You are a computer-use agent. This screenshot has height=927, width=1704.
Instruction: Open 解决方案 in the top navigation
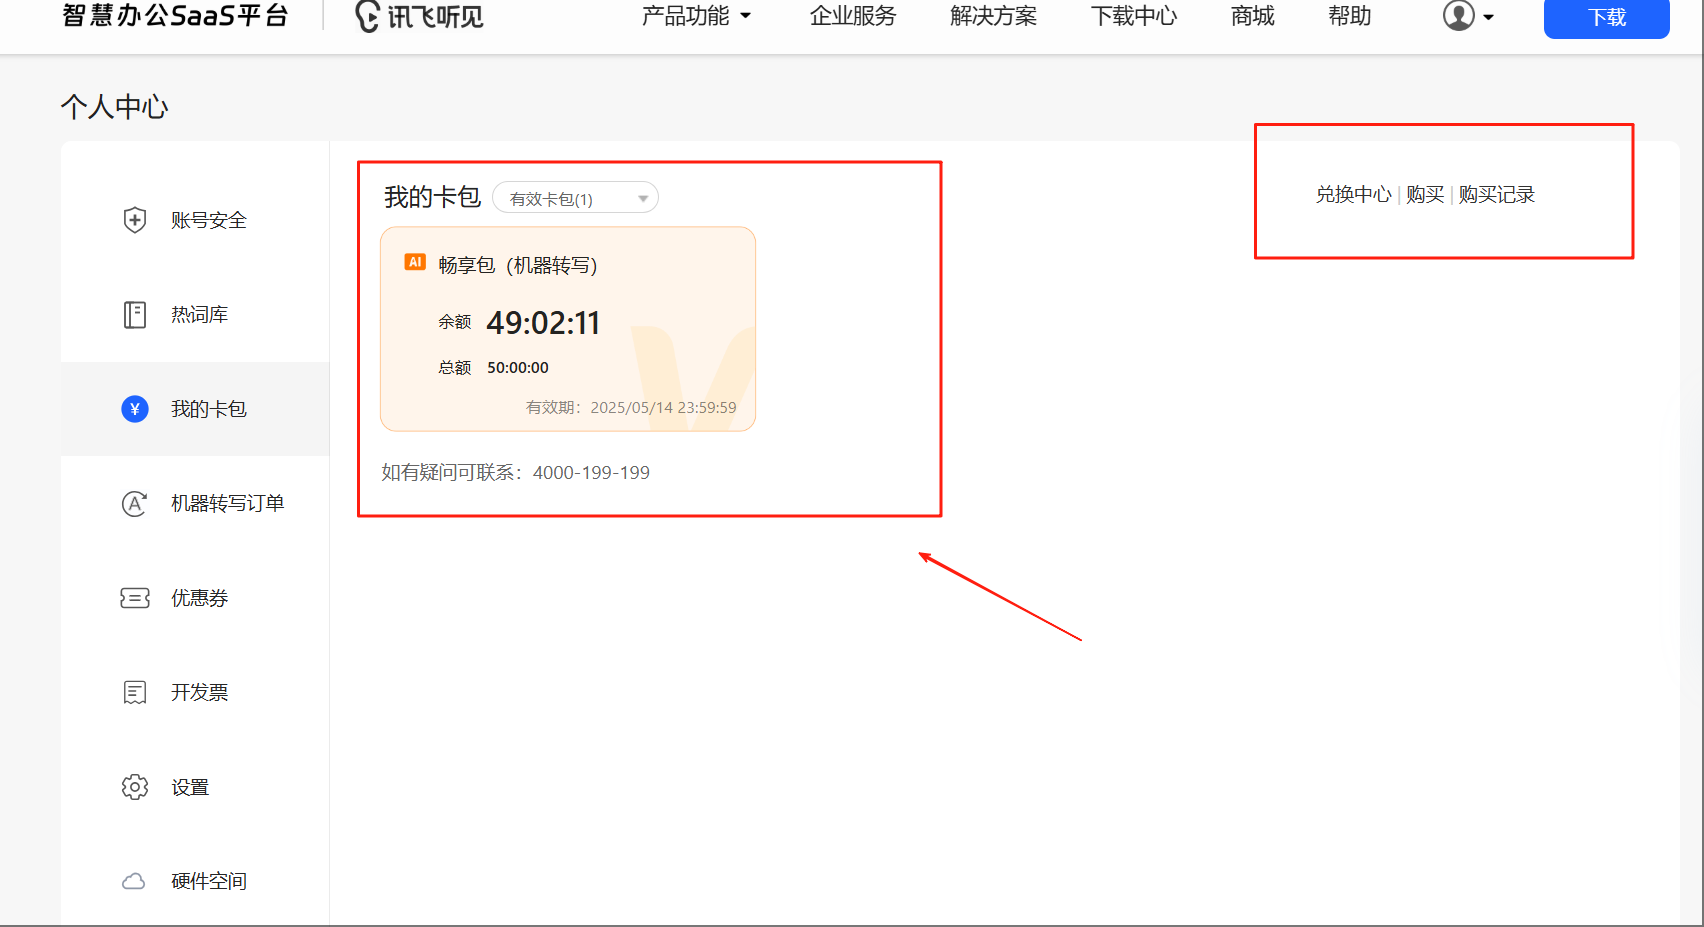(994, 16)
